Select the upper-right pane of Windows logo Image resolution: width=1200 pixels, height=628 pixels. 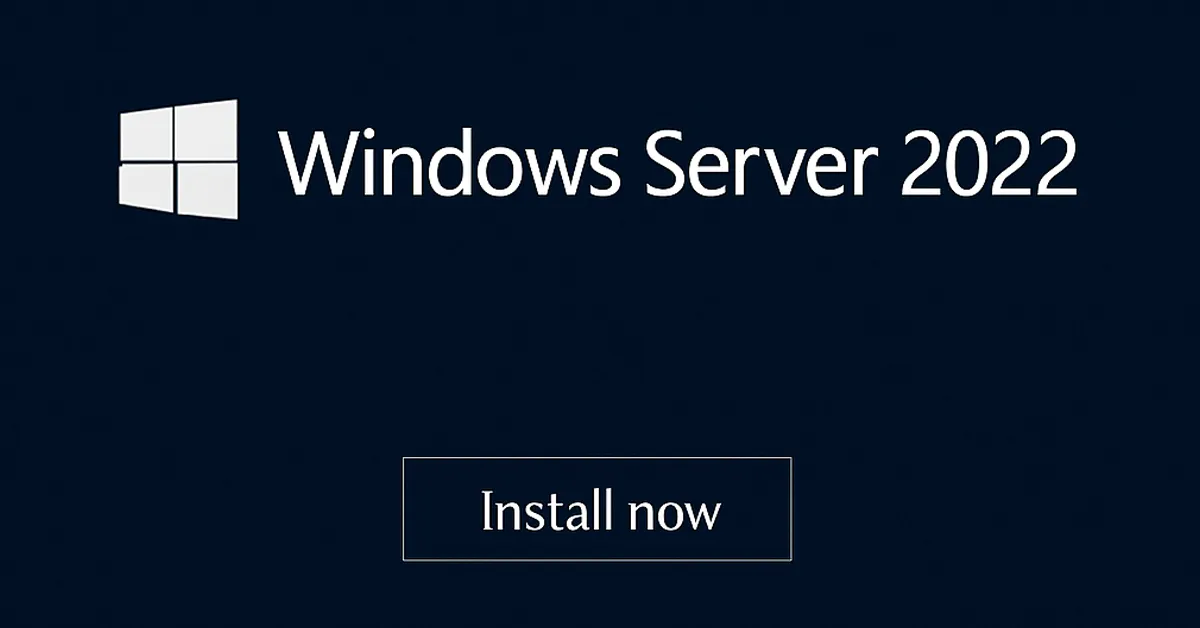click(x=207, y=129)
